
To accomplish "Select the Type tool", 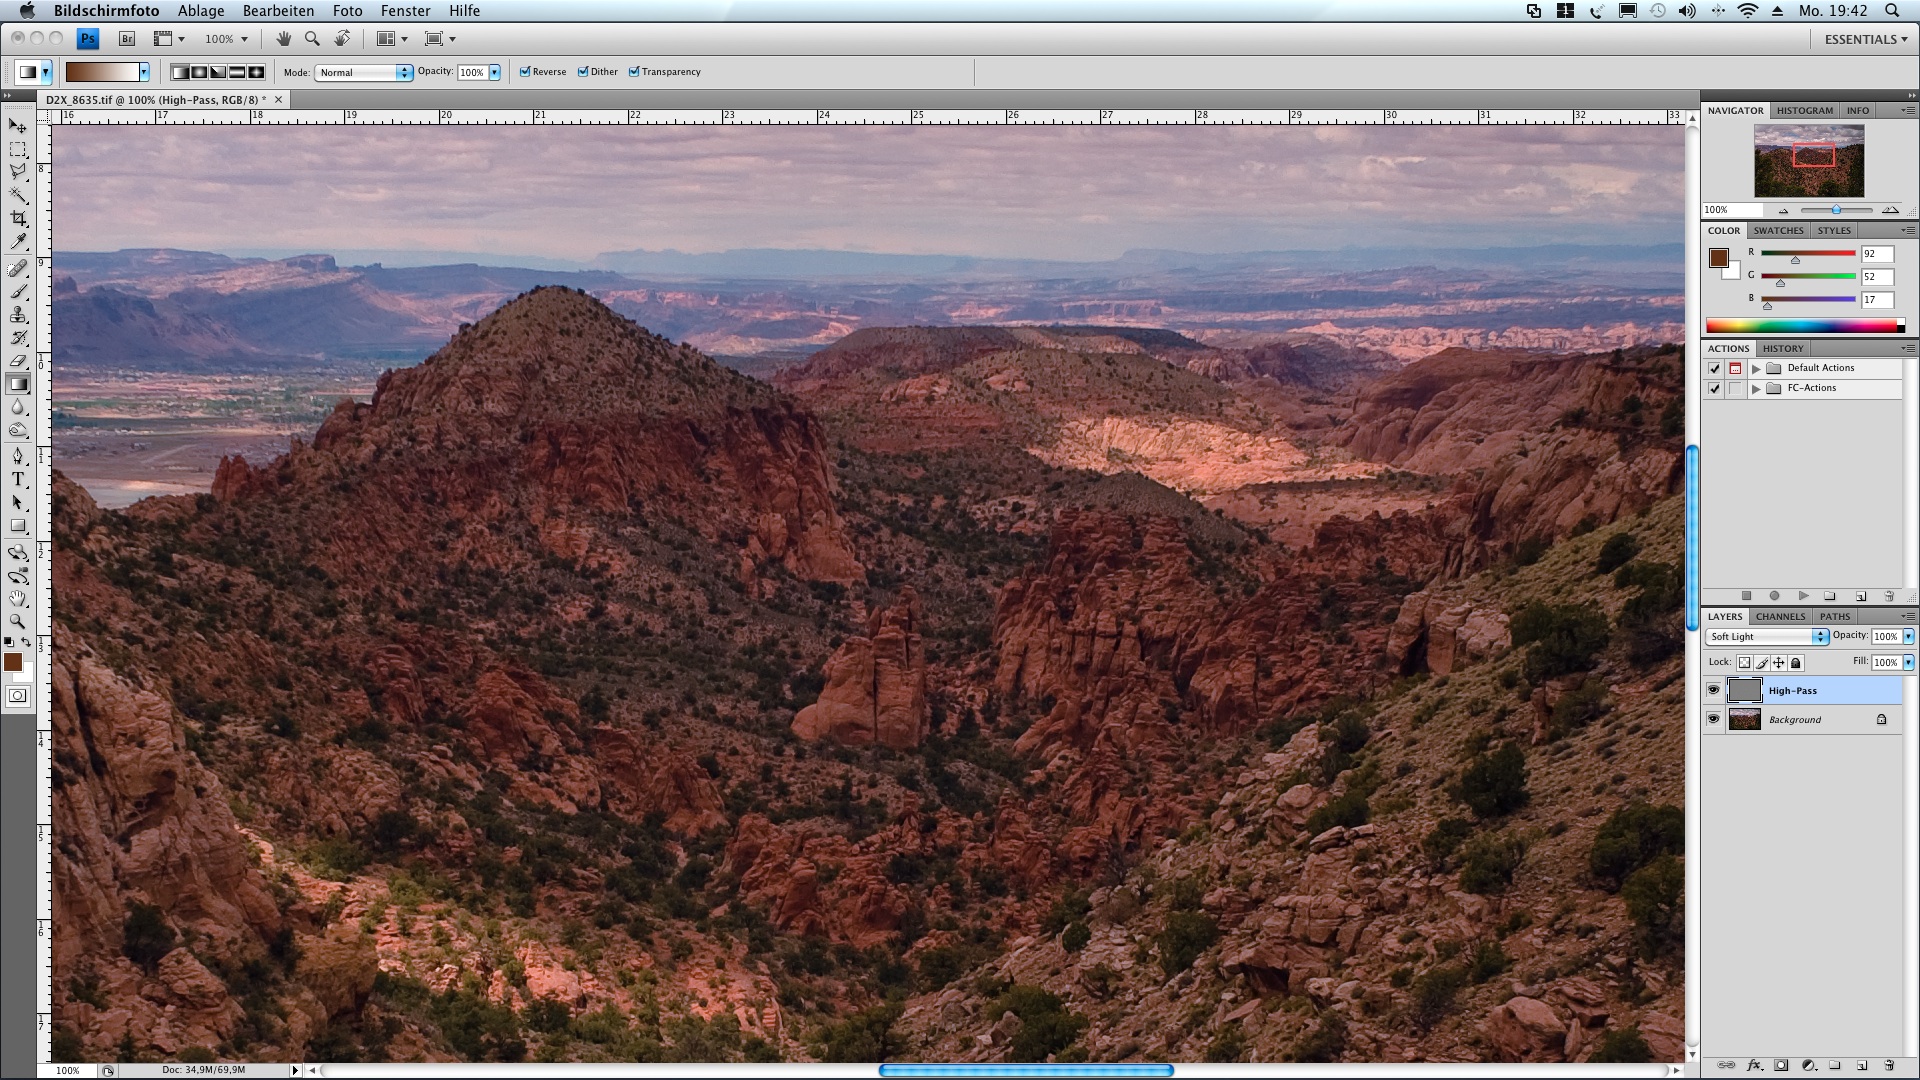I will pos(18,479).
